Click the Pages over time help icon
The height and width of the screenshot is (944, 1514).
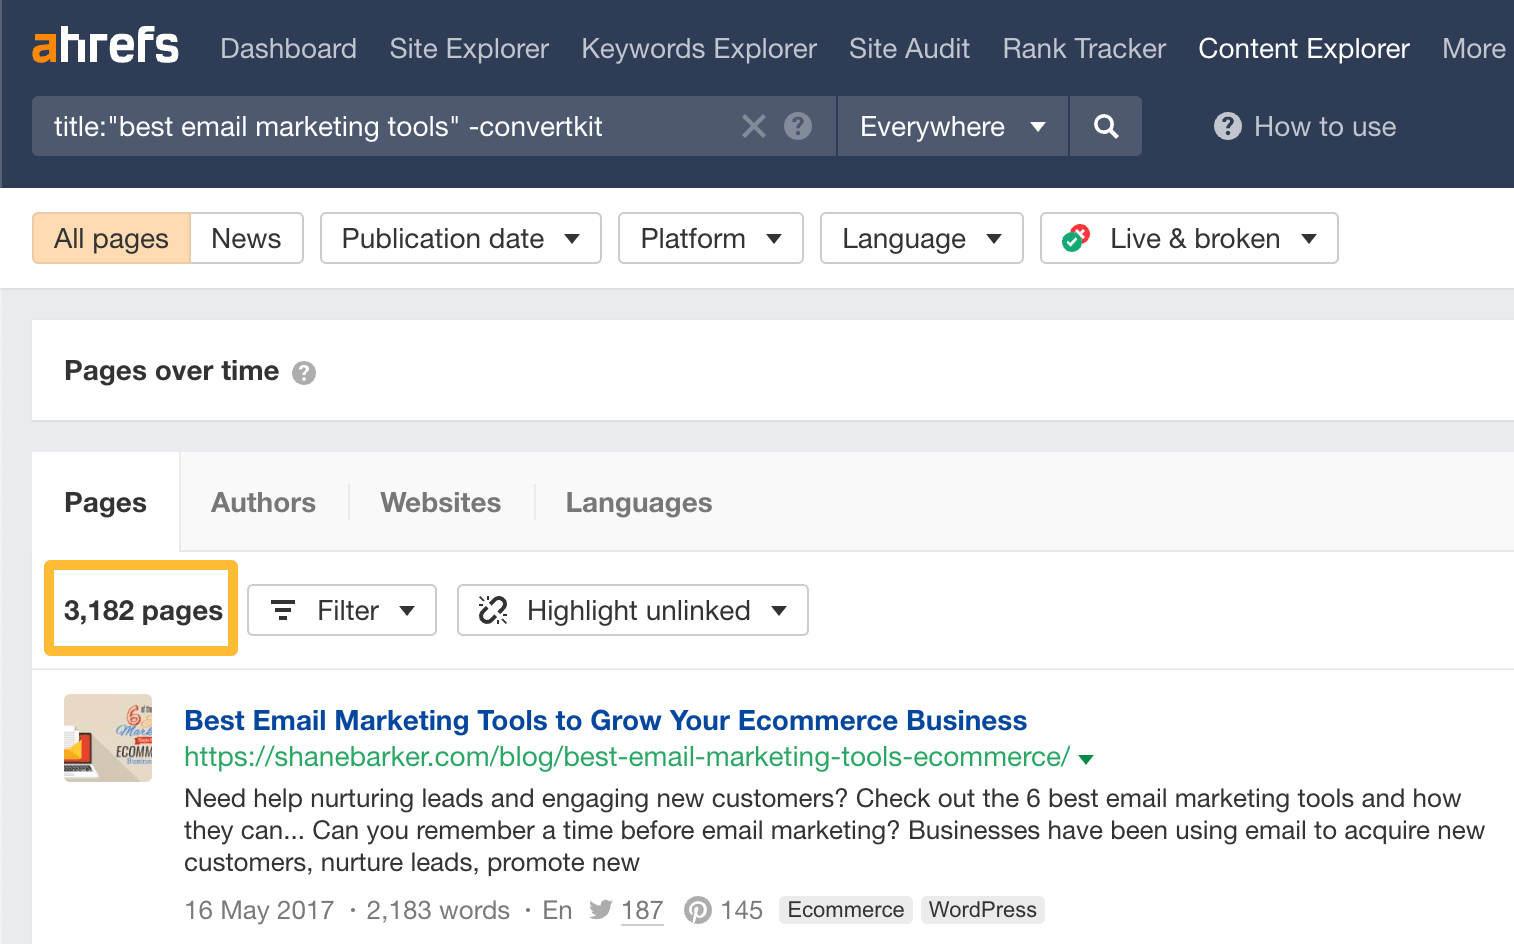(x=305, y=372)
